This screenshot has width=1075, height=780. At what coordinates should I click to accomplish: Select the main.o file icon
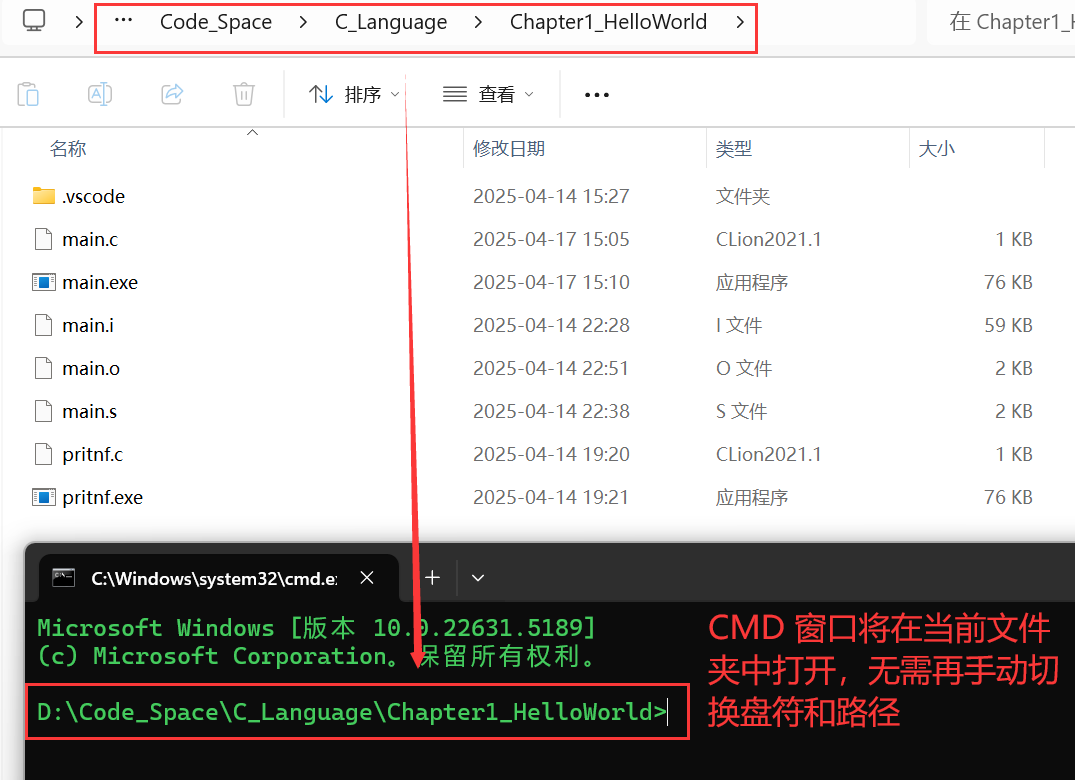pyautogui.click(x=43, y=368)
